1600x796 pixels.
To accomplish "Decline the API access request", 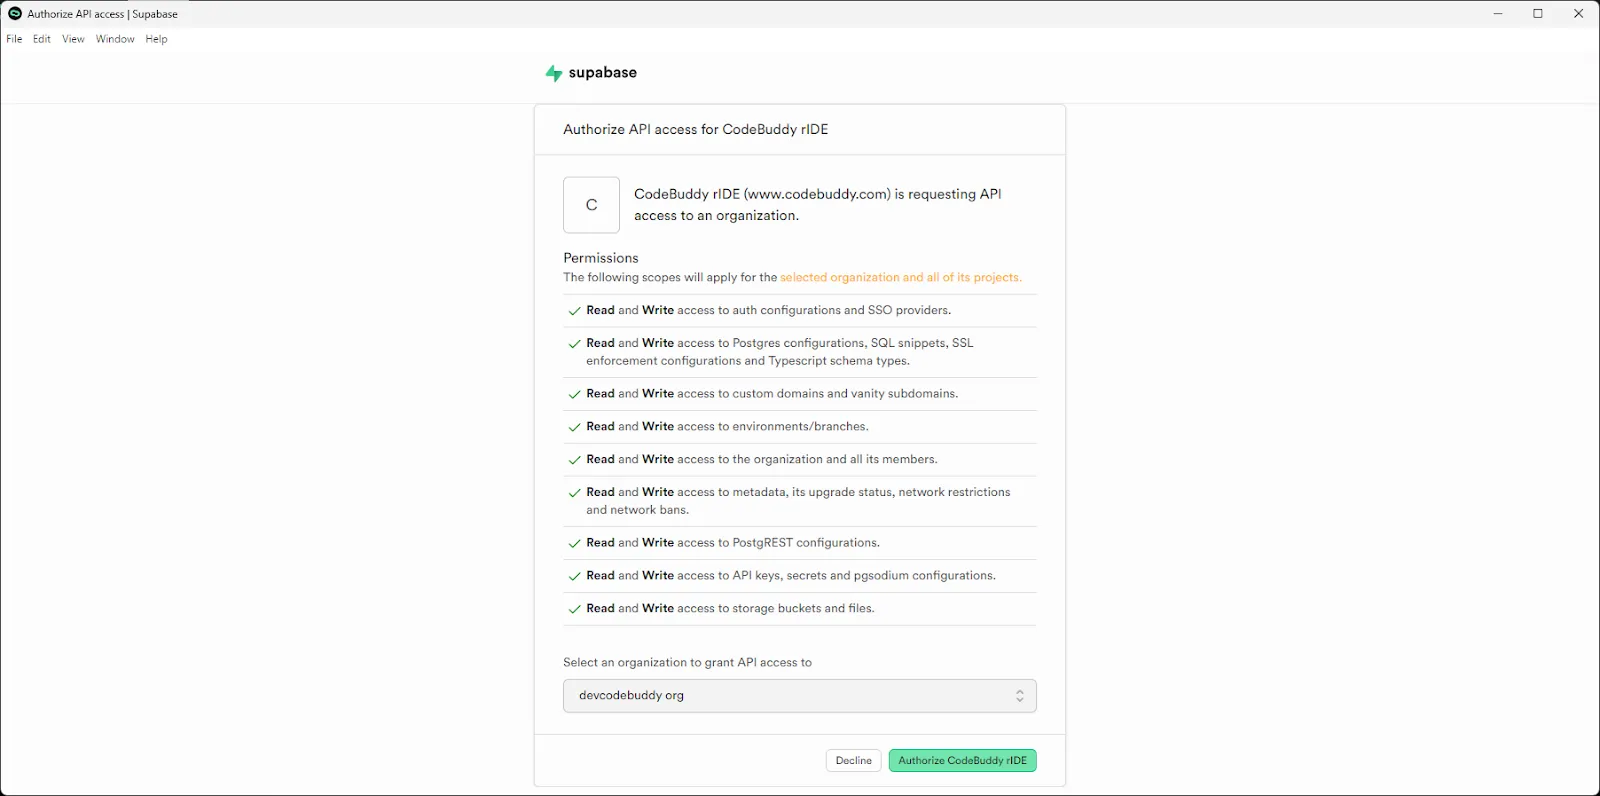I will tap(854, 761).
